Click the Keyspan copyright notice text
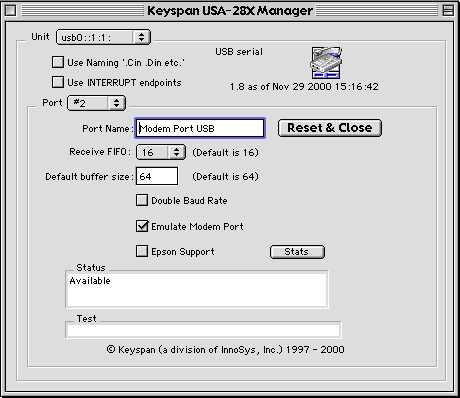460x398 pixels. pyautogui.click(x=225, y=350)
